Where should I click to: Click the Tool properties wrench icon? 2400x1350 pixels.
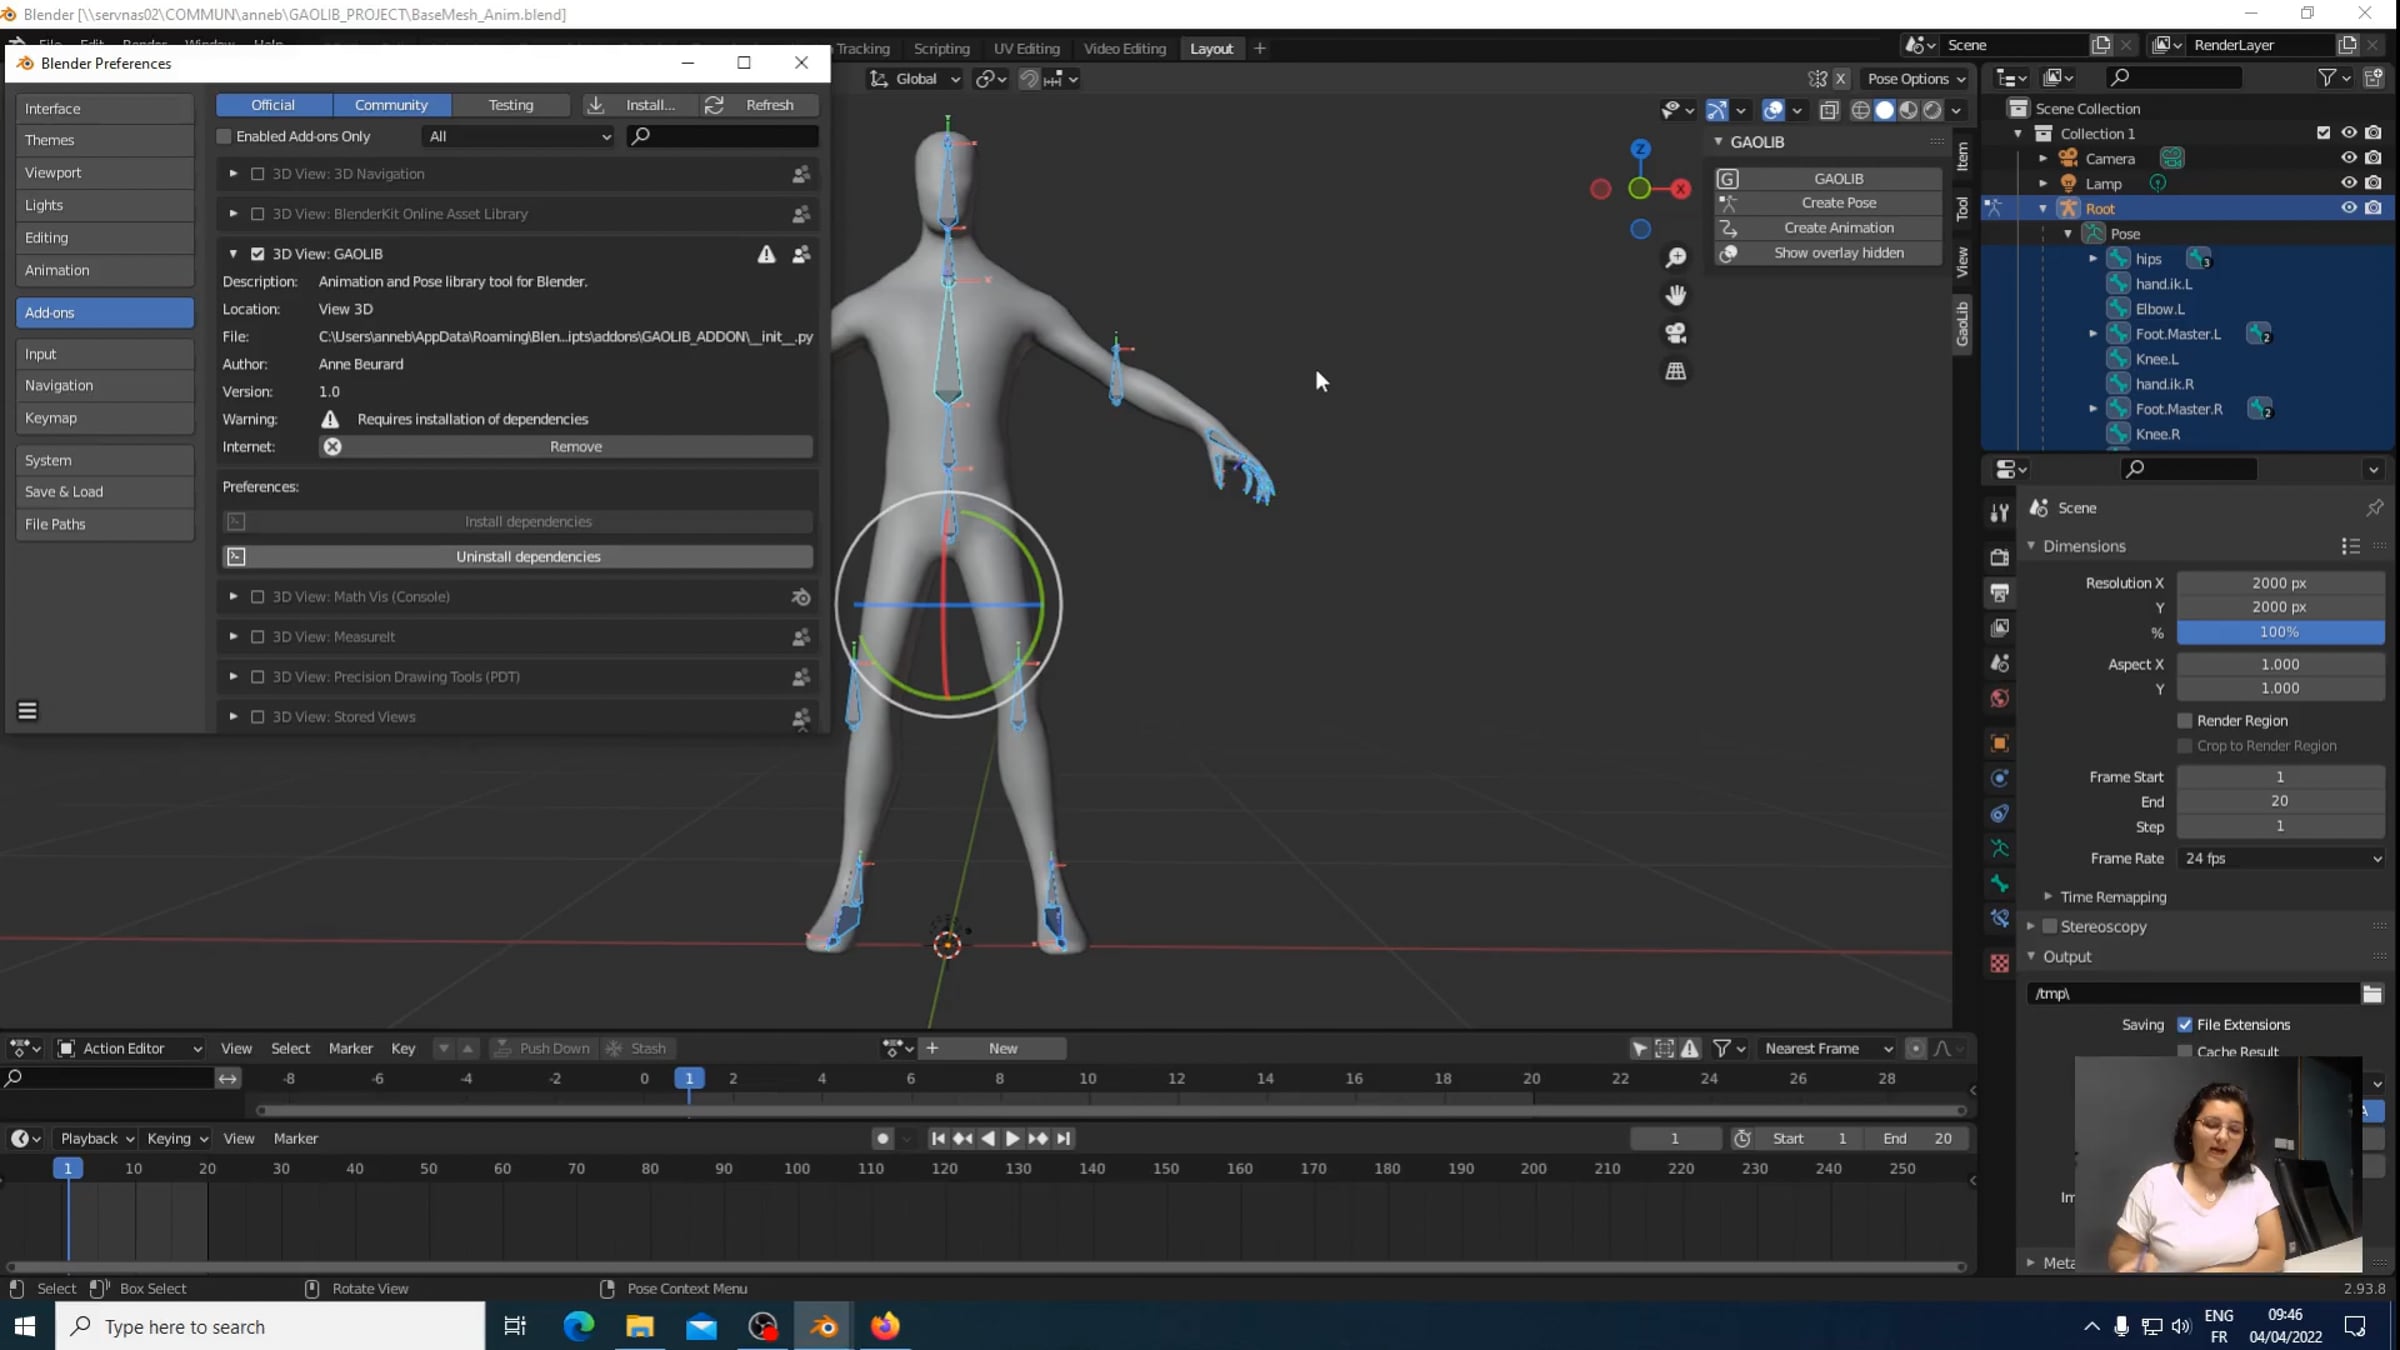[x=1999, y=513]
